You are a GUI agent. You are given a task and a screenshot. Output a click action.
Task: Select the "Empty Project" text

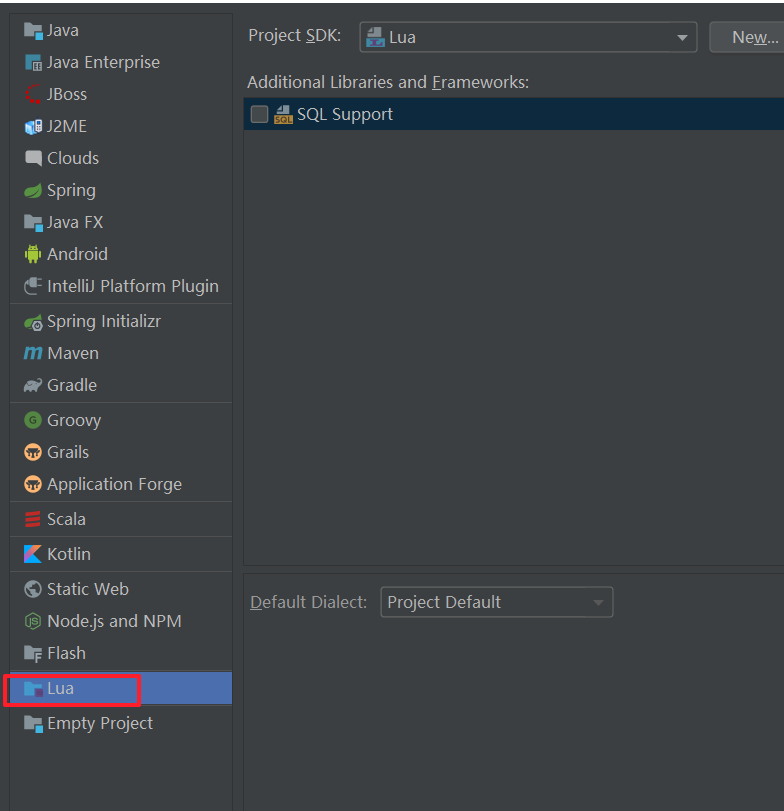click(100, 724)
